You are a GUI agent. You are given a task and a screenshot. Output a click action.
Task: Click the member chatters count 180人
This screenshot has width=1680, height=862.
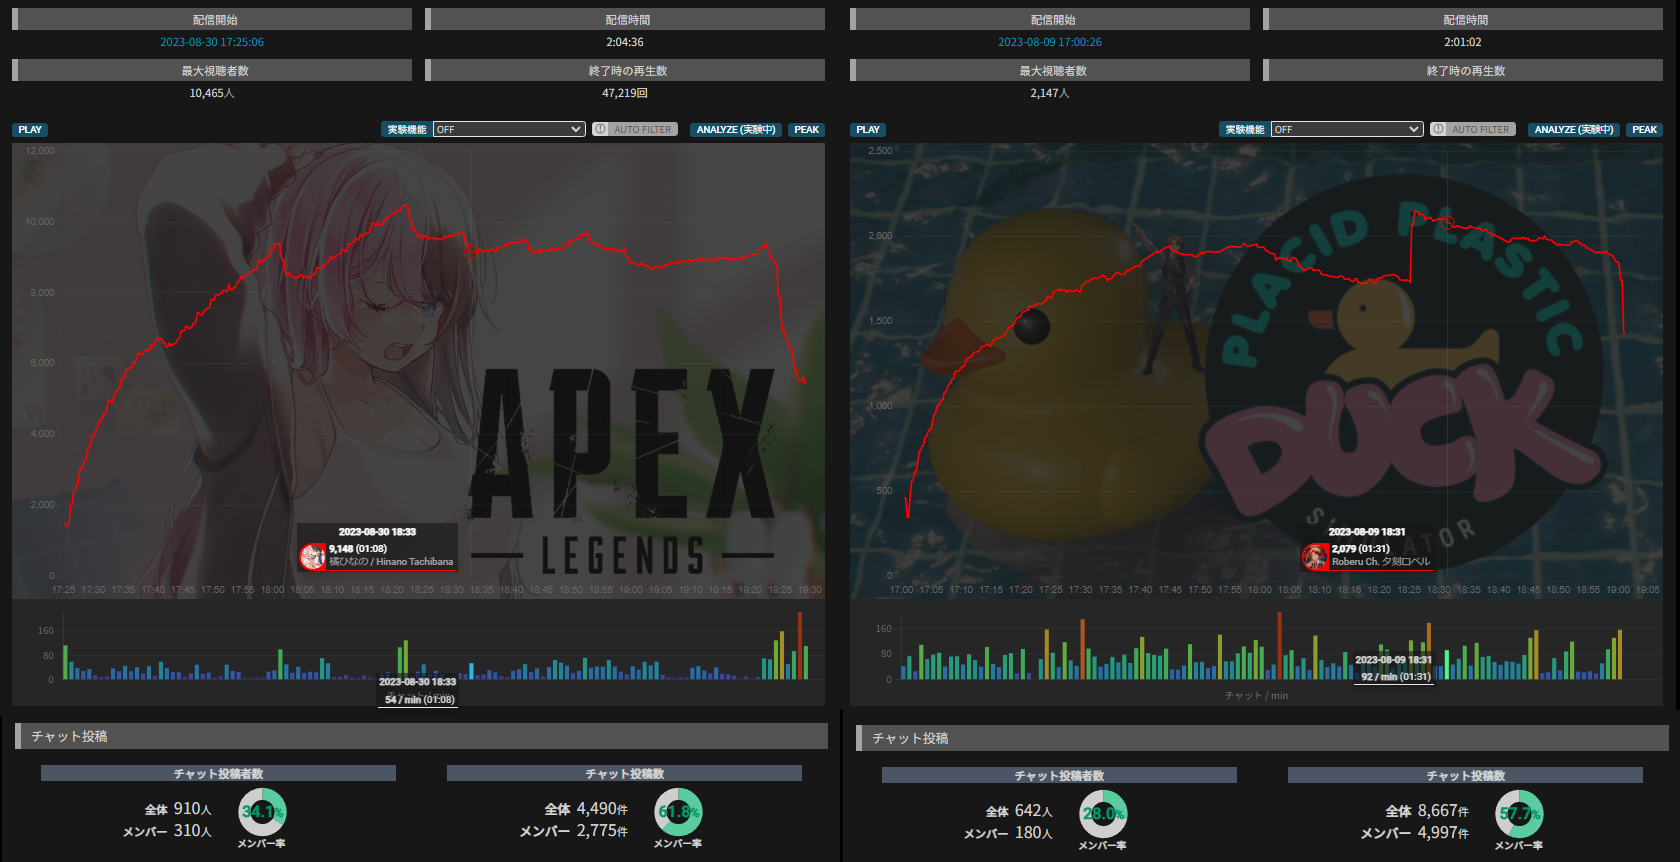(1034, 833)
